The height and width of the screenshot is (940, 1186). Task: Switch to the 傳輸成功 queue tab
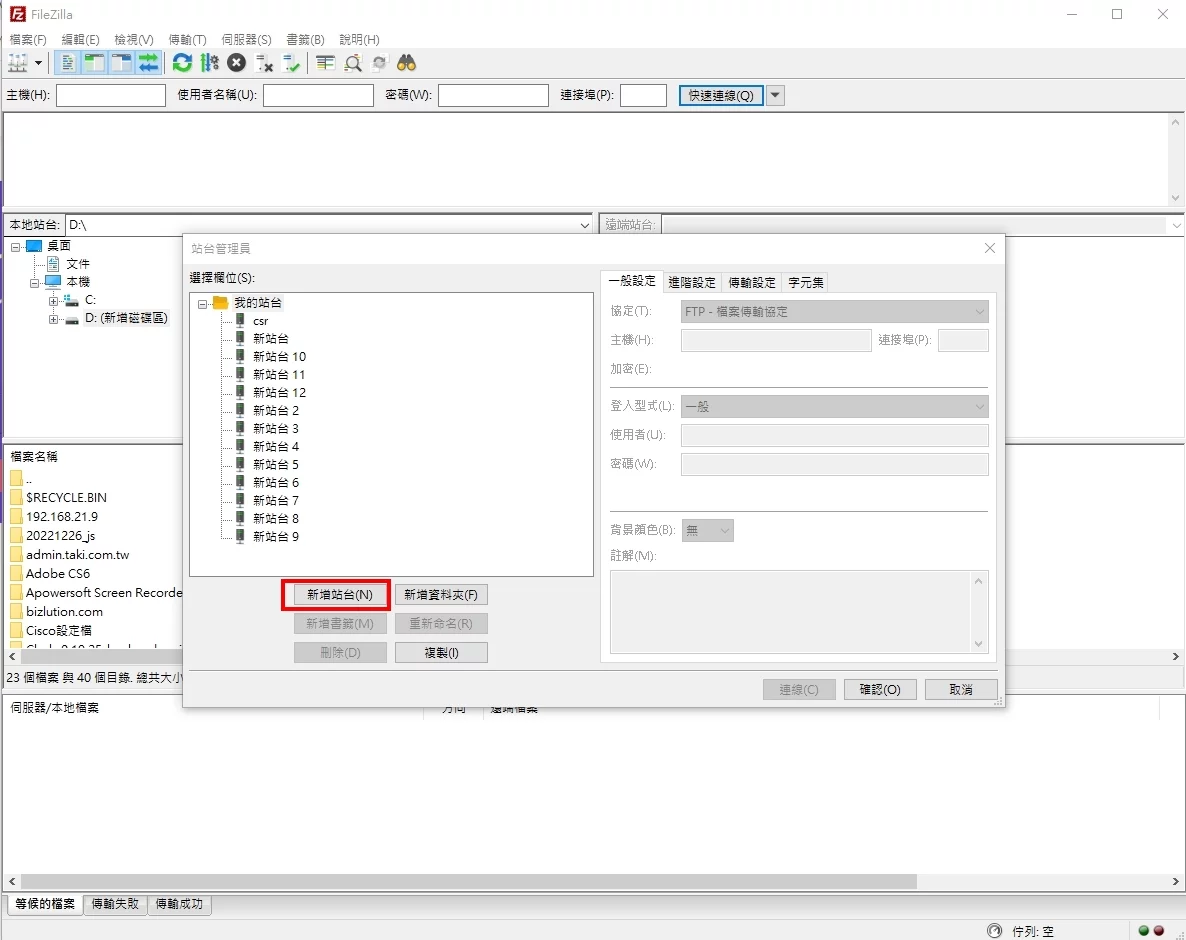pyautogui.click(x=179, y=904)
